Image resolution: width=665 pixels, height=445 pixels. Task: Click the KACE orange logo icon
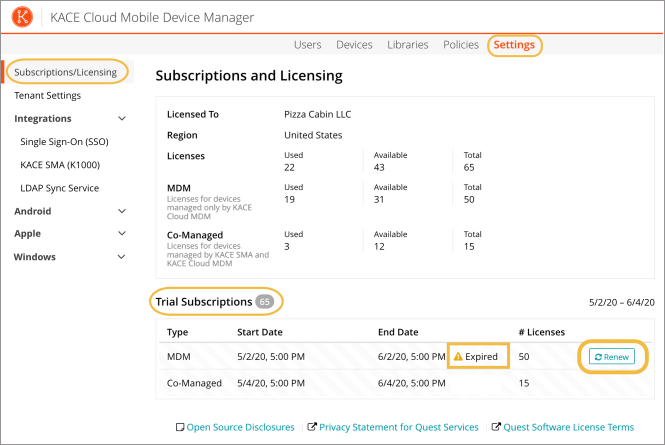(22, 17)
